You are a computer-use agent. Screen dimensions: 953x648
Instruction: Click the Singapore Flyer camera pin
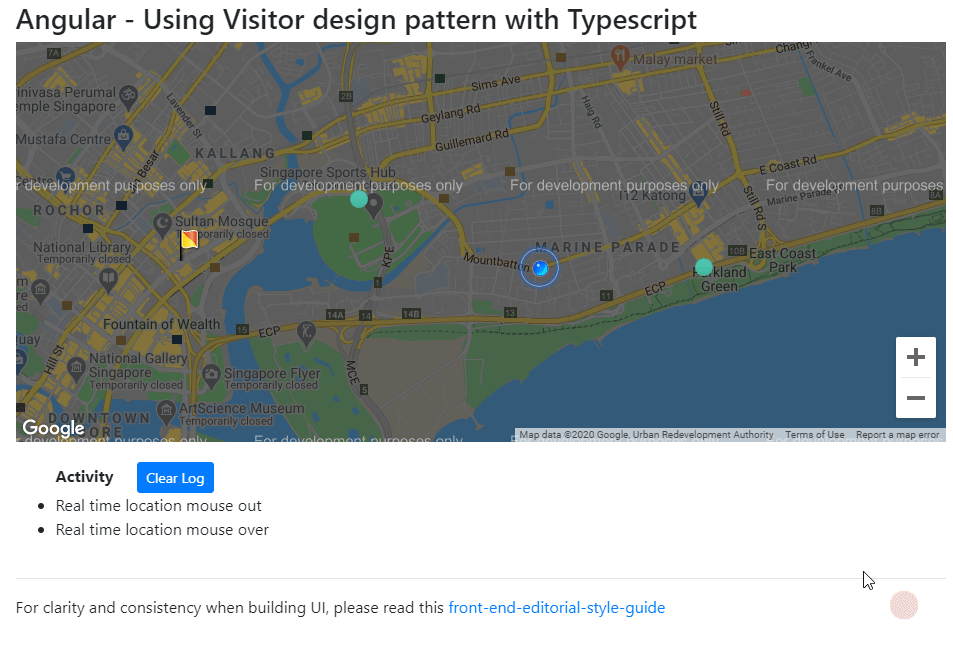point(211,376)
